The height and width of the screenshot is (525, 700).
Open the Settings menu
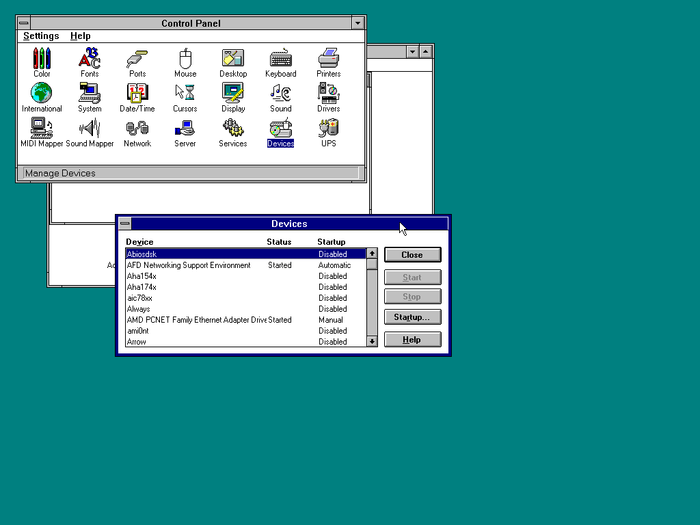(41, 36)
